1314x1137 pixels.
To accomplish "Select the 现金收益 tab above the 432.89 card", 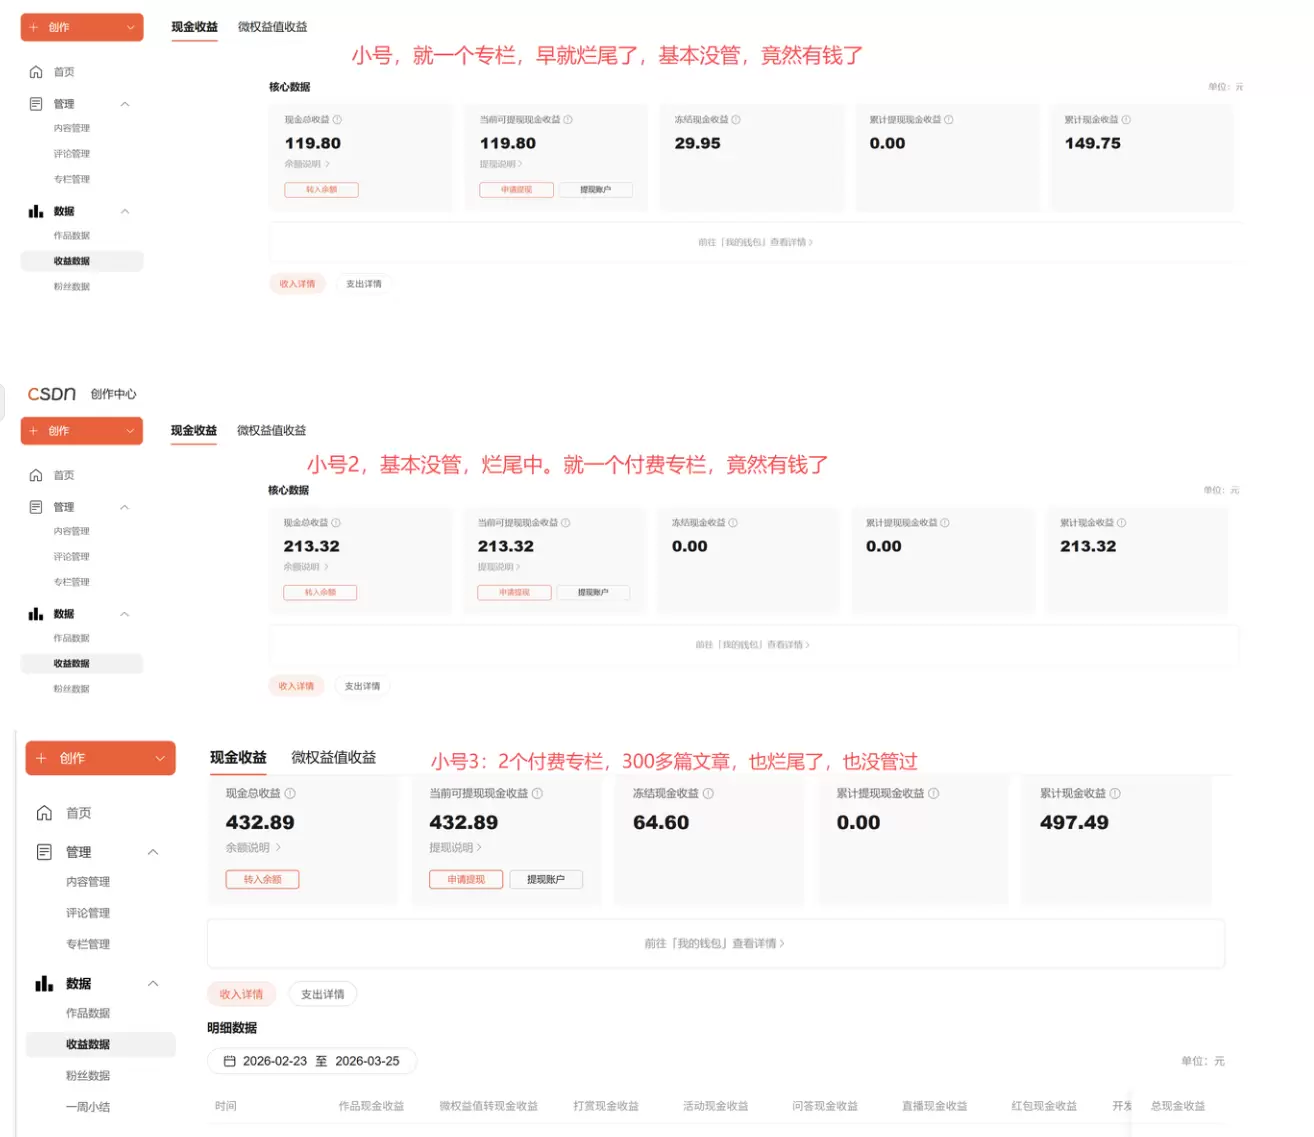I will click(x=238, y=758).
